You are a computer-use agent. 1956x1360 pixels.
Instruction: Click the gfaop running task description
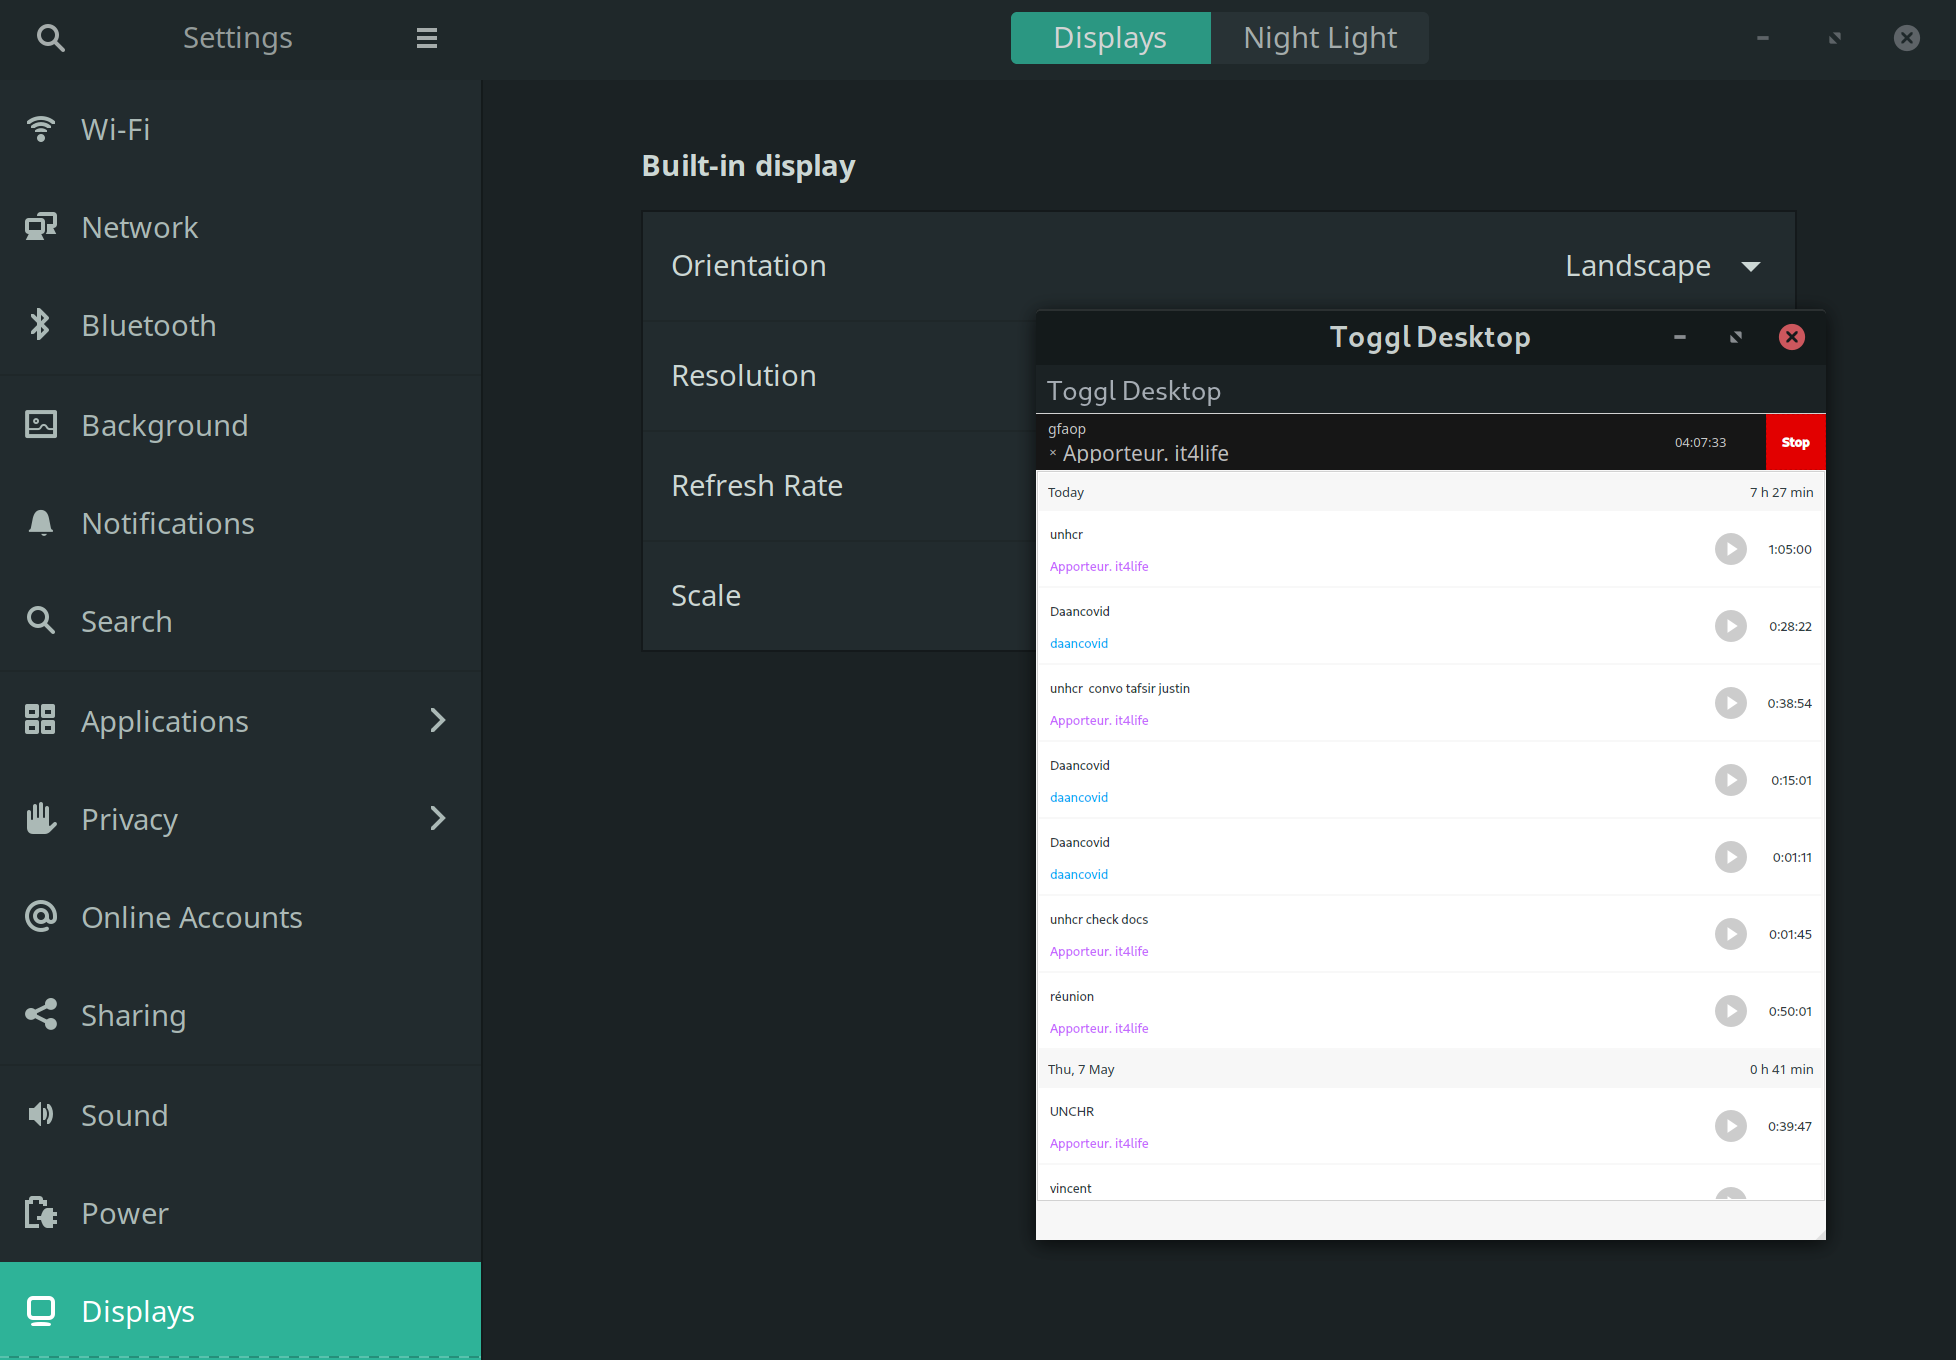pos(1066,429)
